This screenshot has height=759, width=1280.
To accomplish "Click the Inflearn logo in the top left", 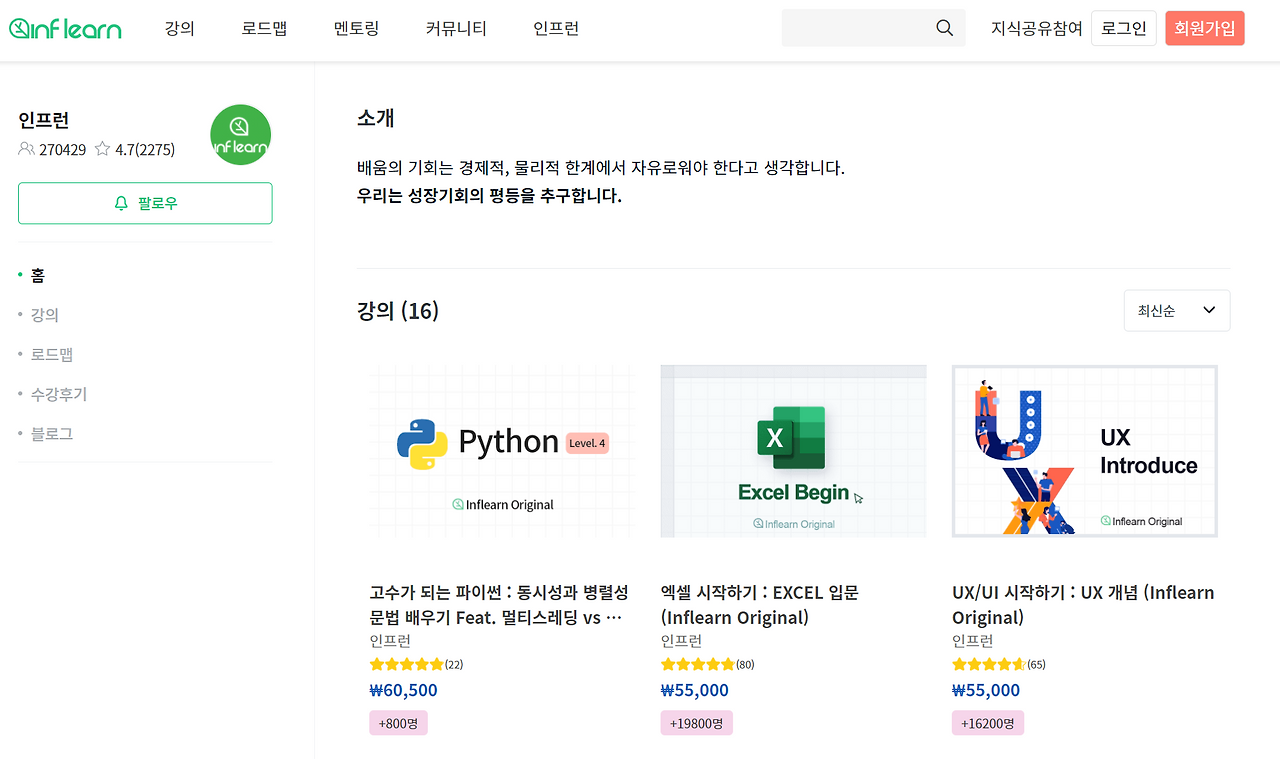I will coord(64,28).
